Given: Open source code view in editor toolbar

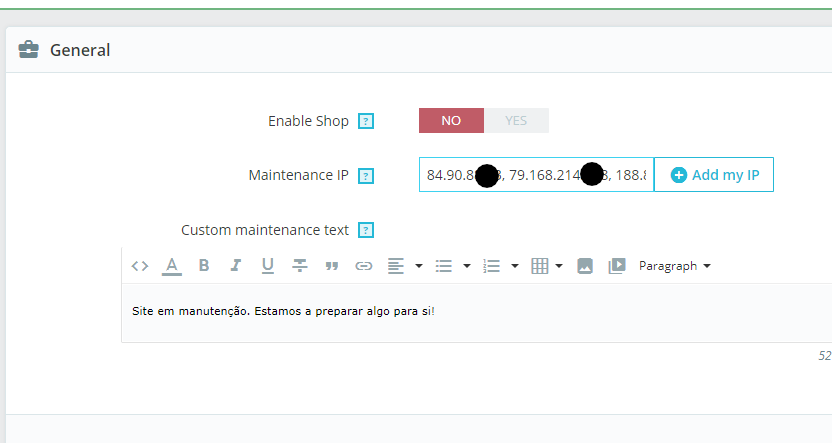Looking at the screenshot, I should click(140, 266).
